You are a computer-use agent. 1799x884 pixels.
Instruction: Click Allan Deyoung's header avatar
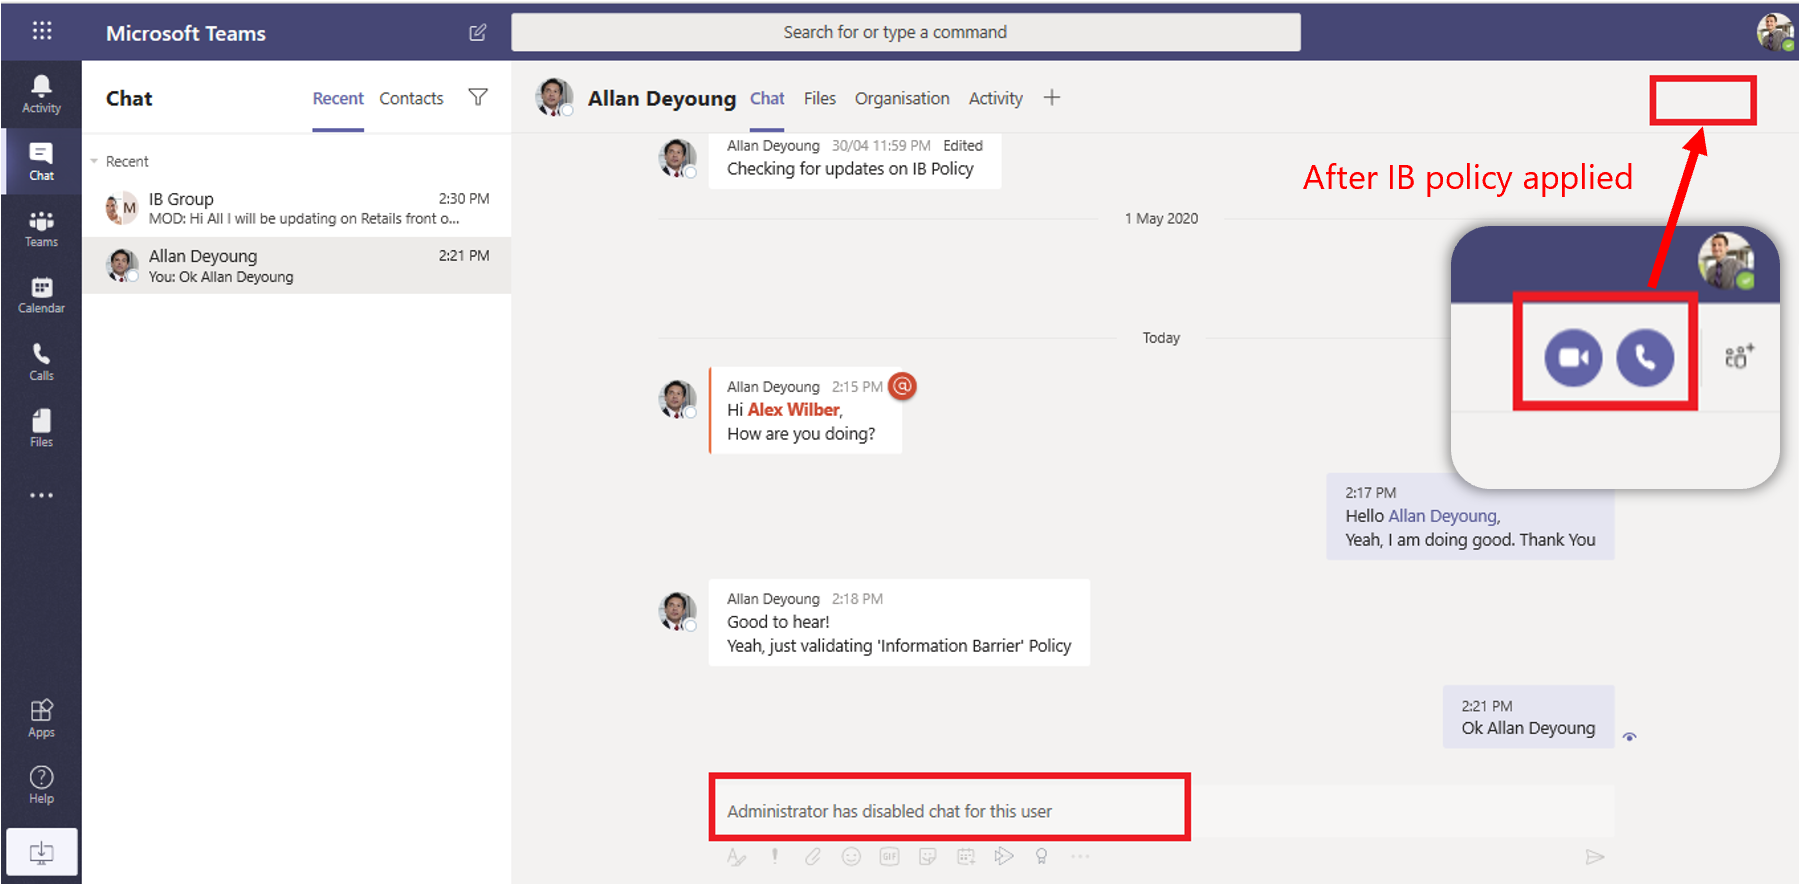554,97
